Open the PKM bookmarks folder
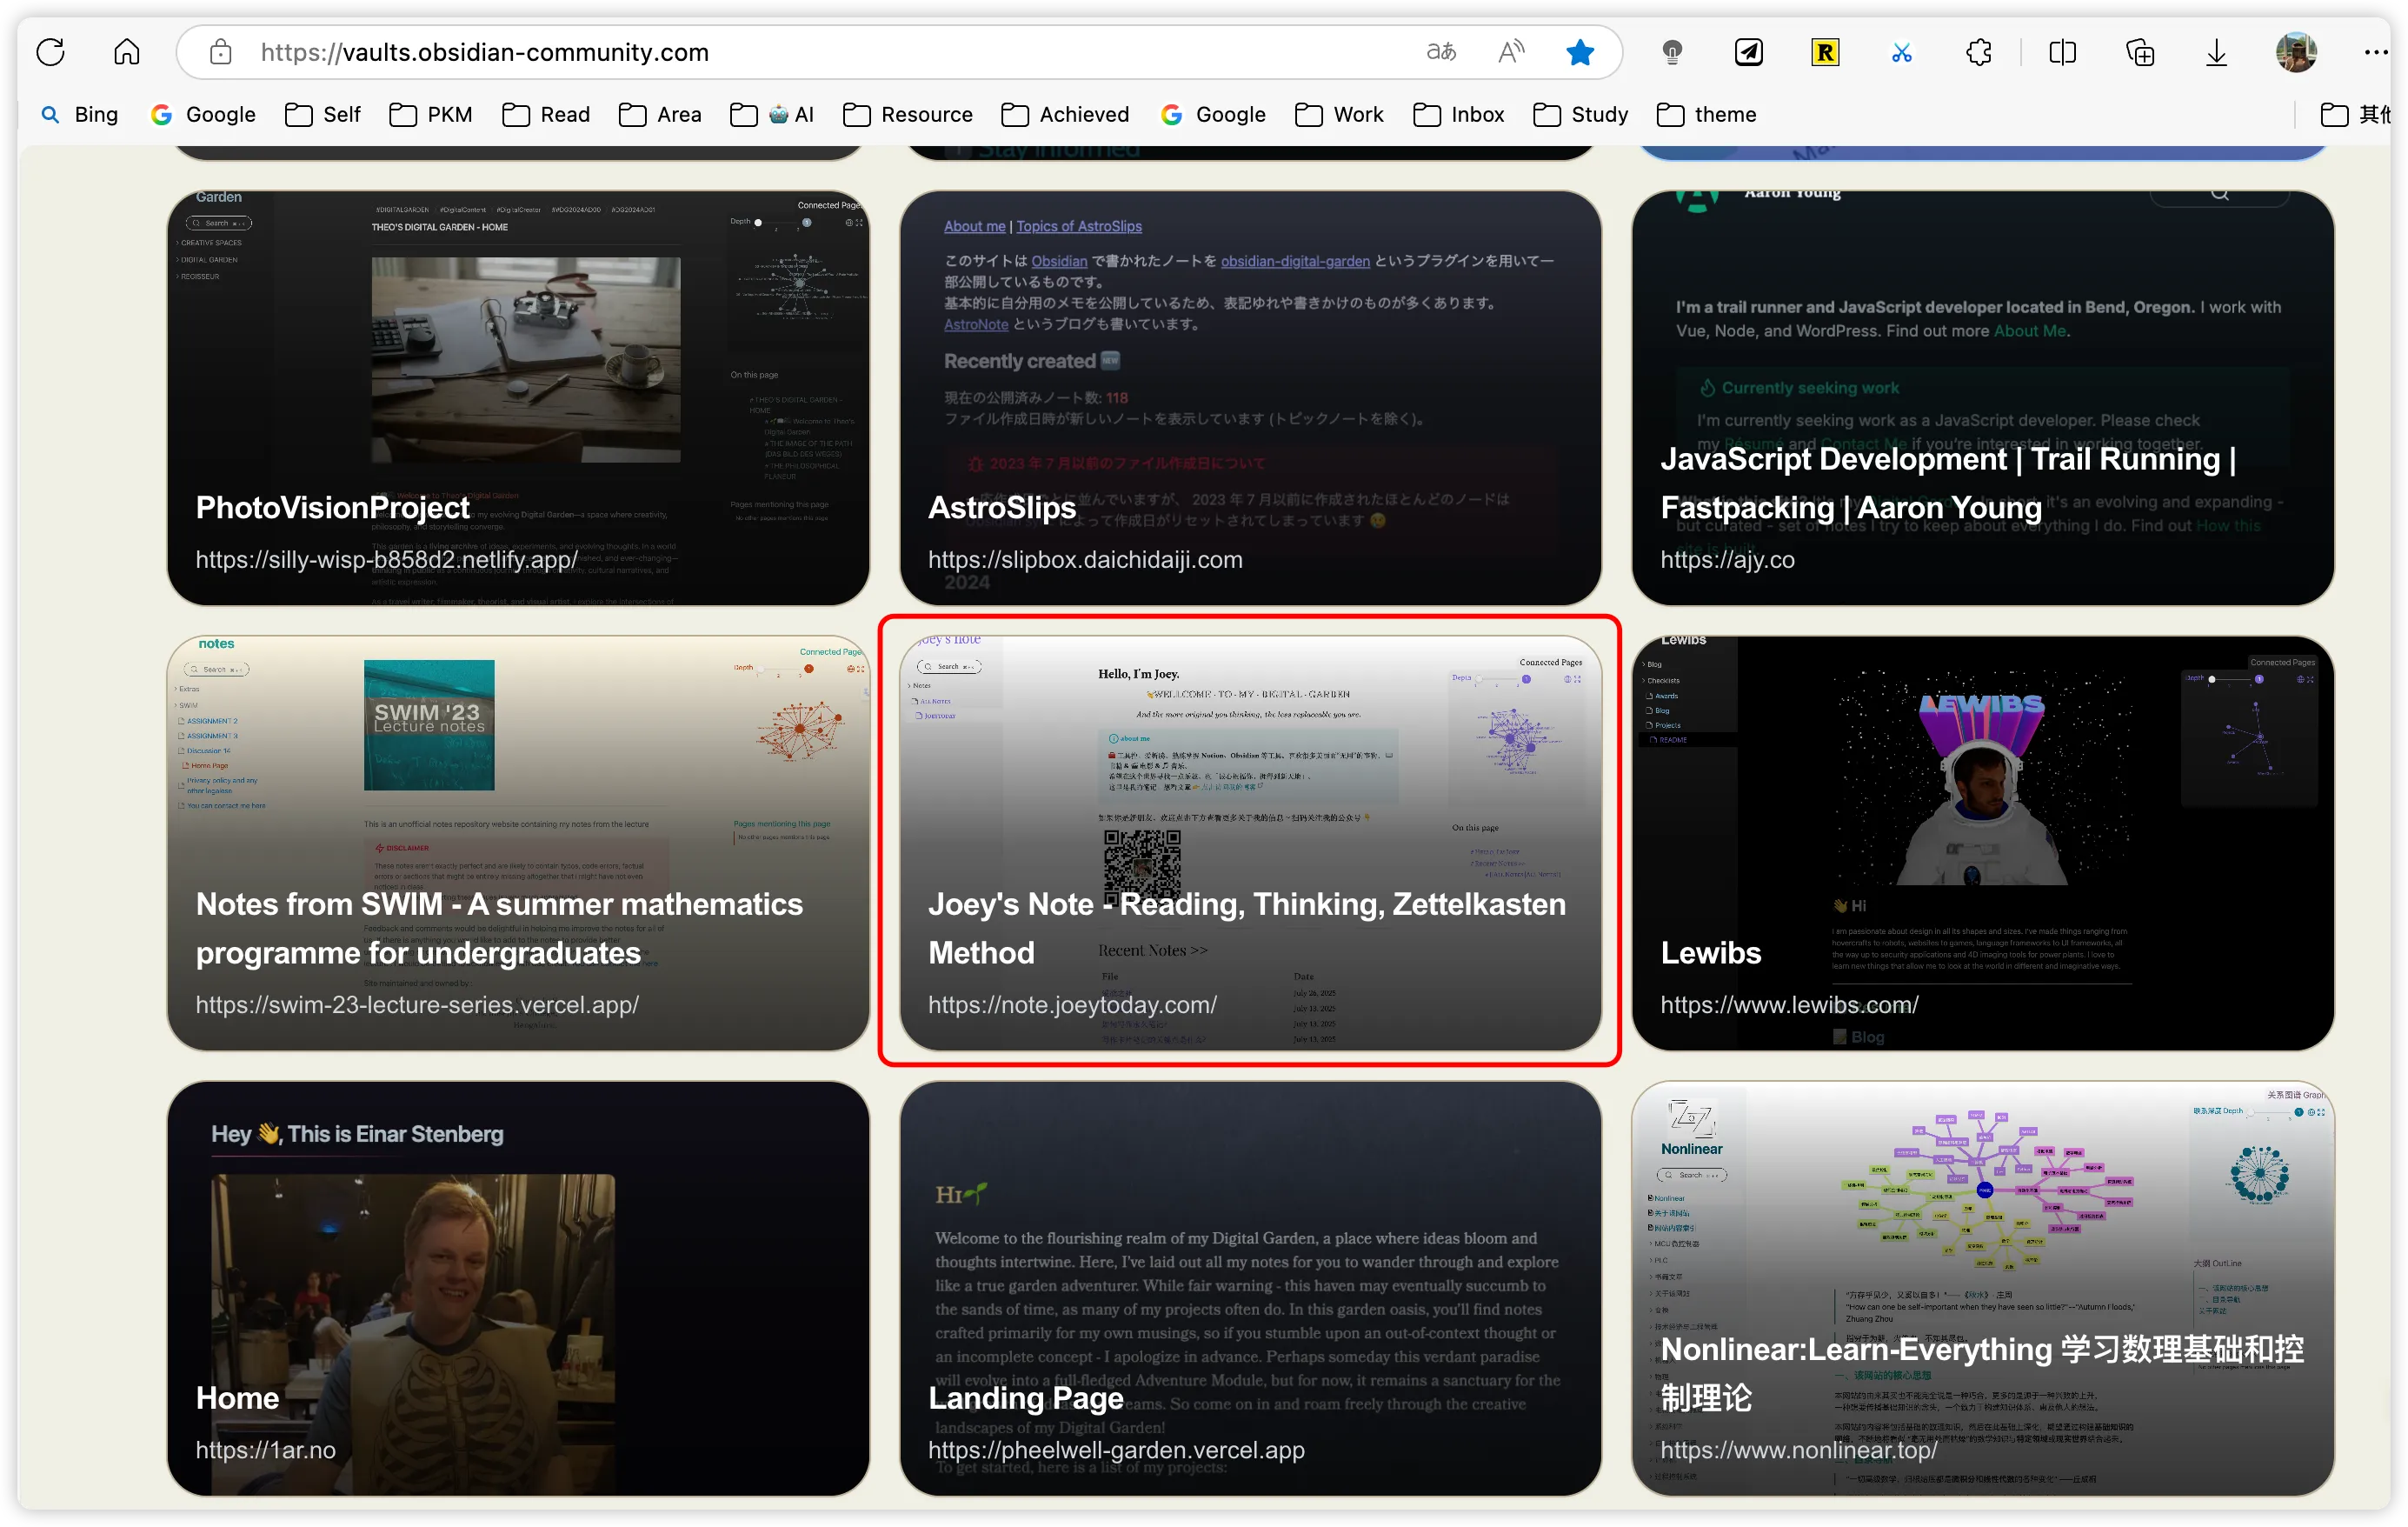Viewport: 2408px width, 1527px height. coord(431,115)
